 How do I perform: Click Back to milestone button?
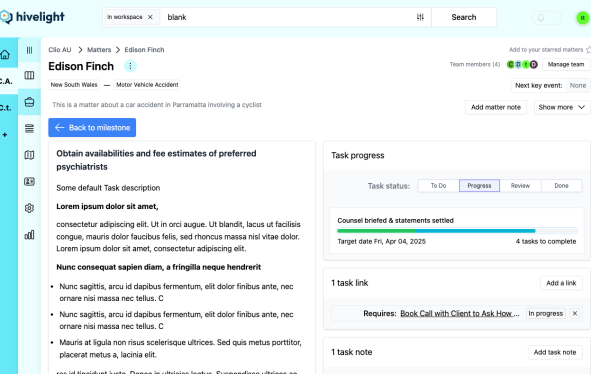click(x=92, y=128)
